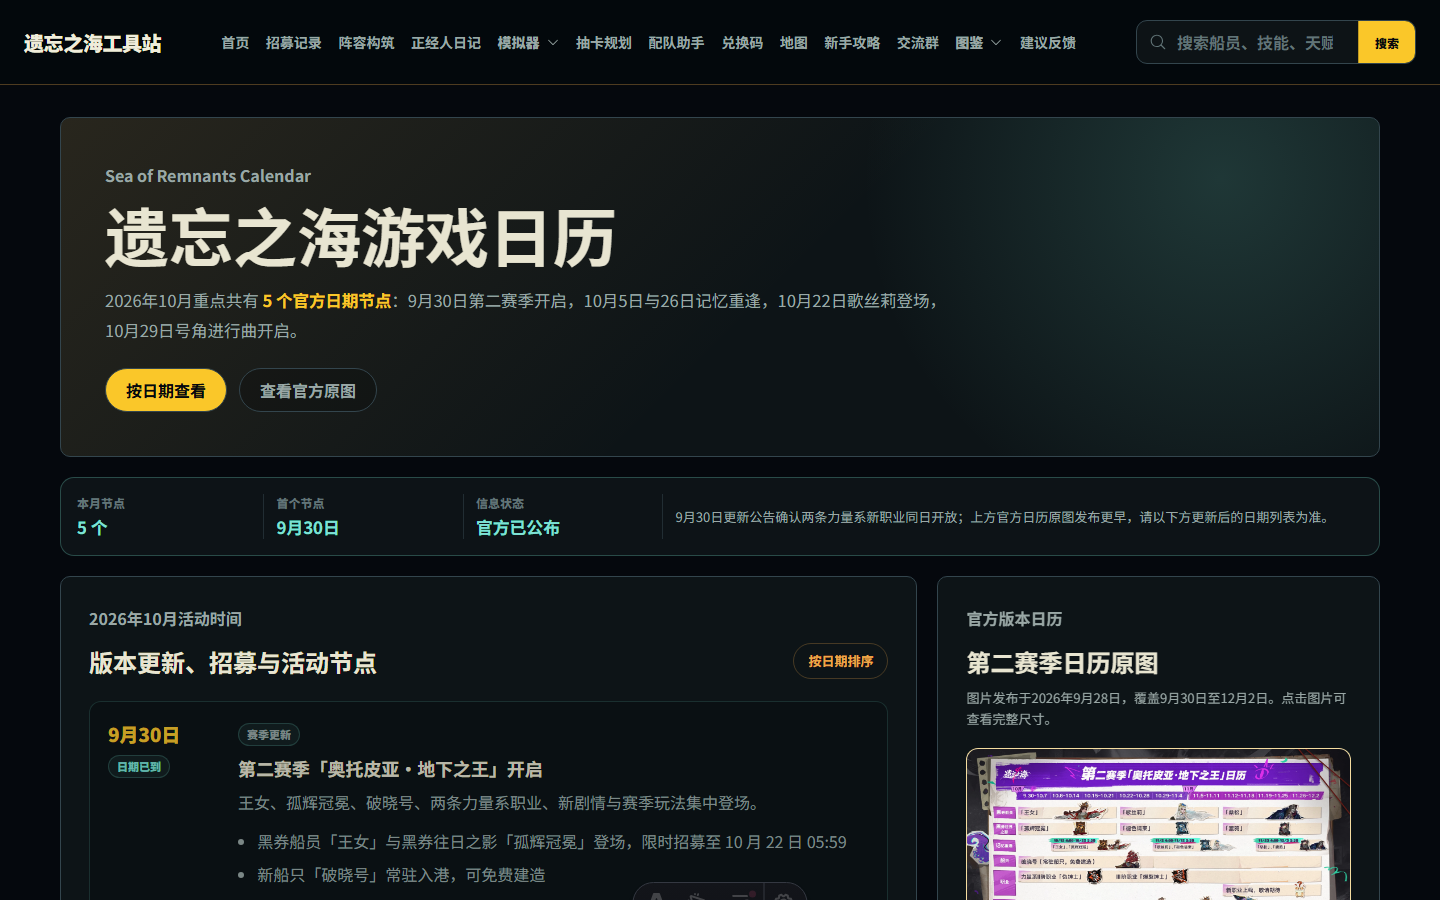Click the 本月节点 value 5 个

pyautogui.click(x=92, y=528)
